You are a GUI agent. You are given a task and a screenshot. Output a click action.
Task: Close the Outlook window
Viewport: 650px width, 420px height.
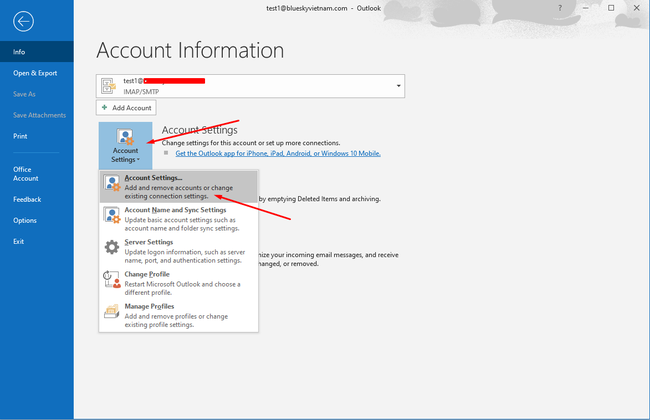pos(636,8)
